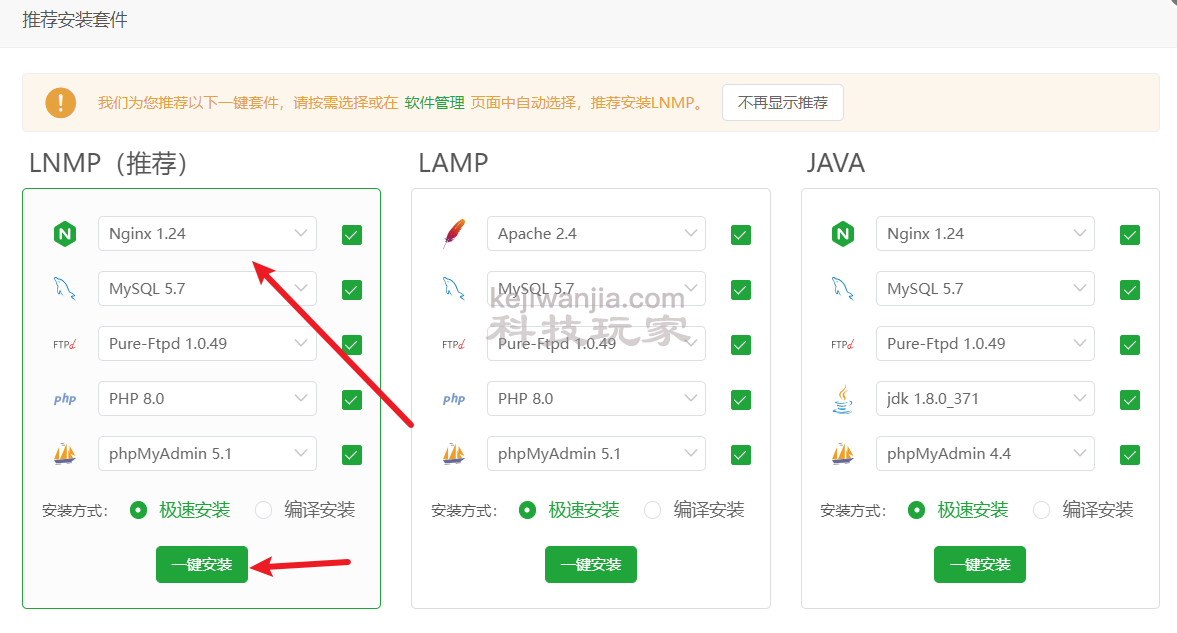Uncheck PHP 8.0 checkbox in LAMP panel
This screenshot has width=1177, height=633.
741,399
